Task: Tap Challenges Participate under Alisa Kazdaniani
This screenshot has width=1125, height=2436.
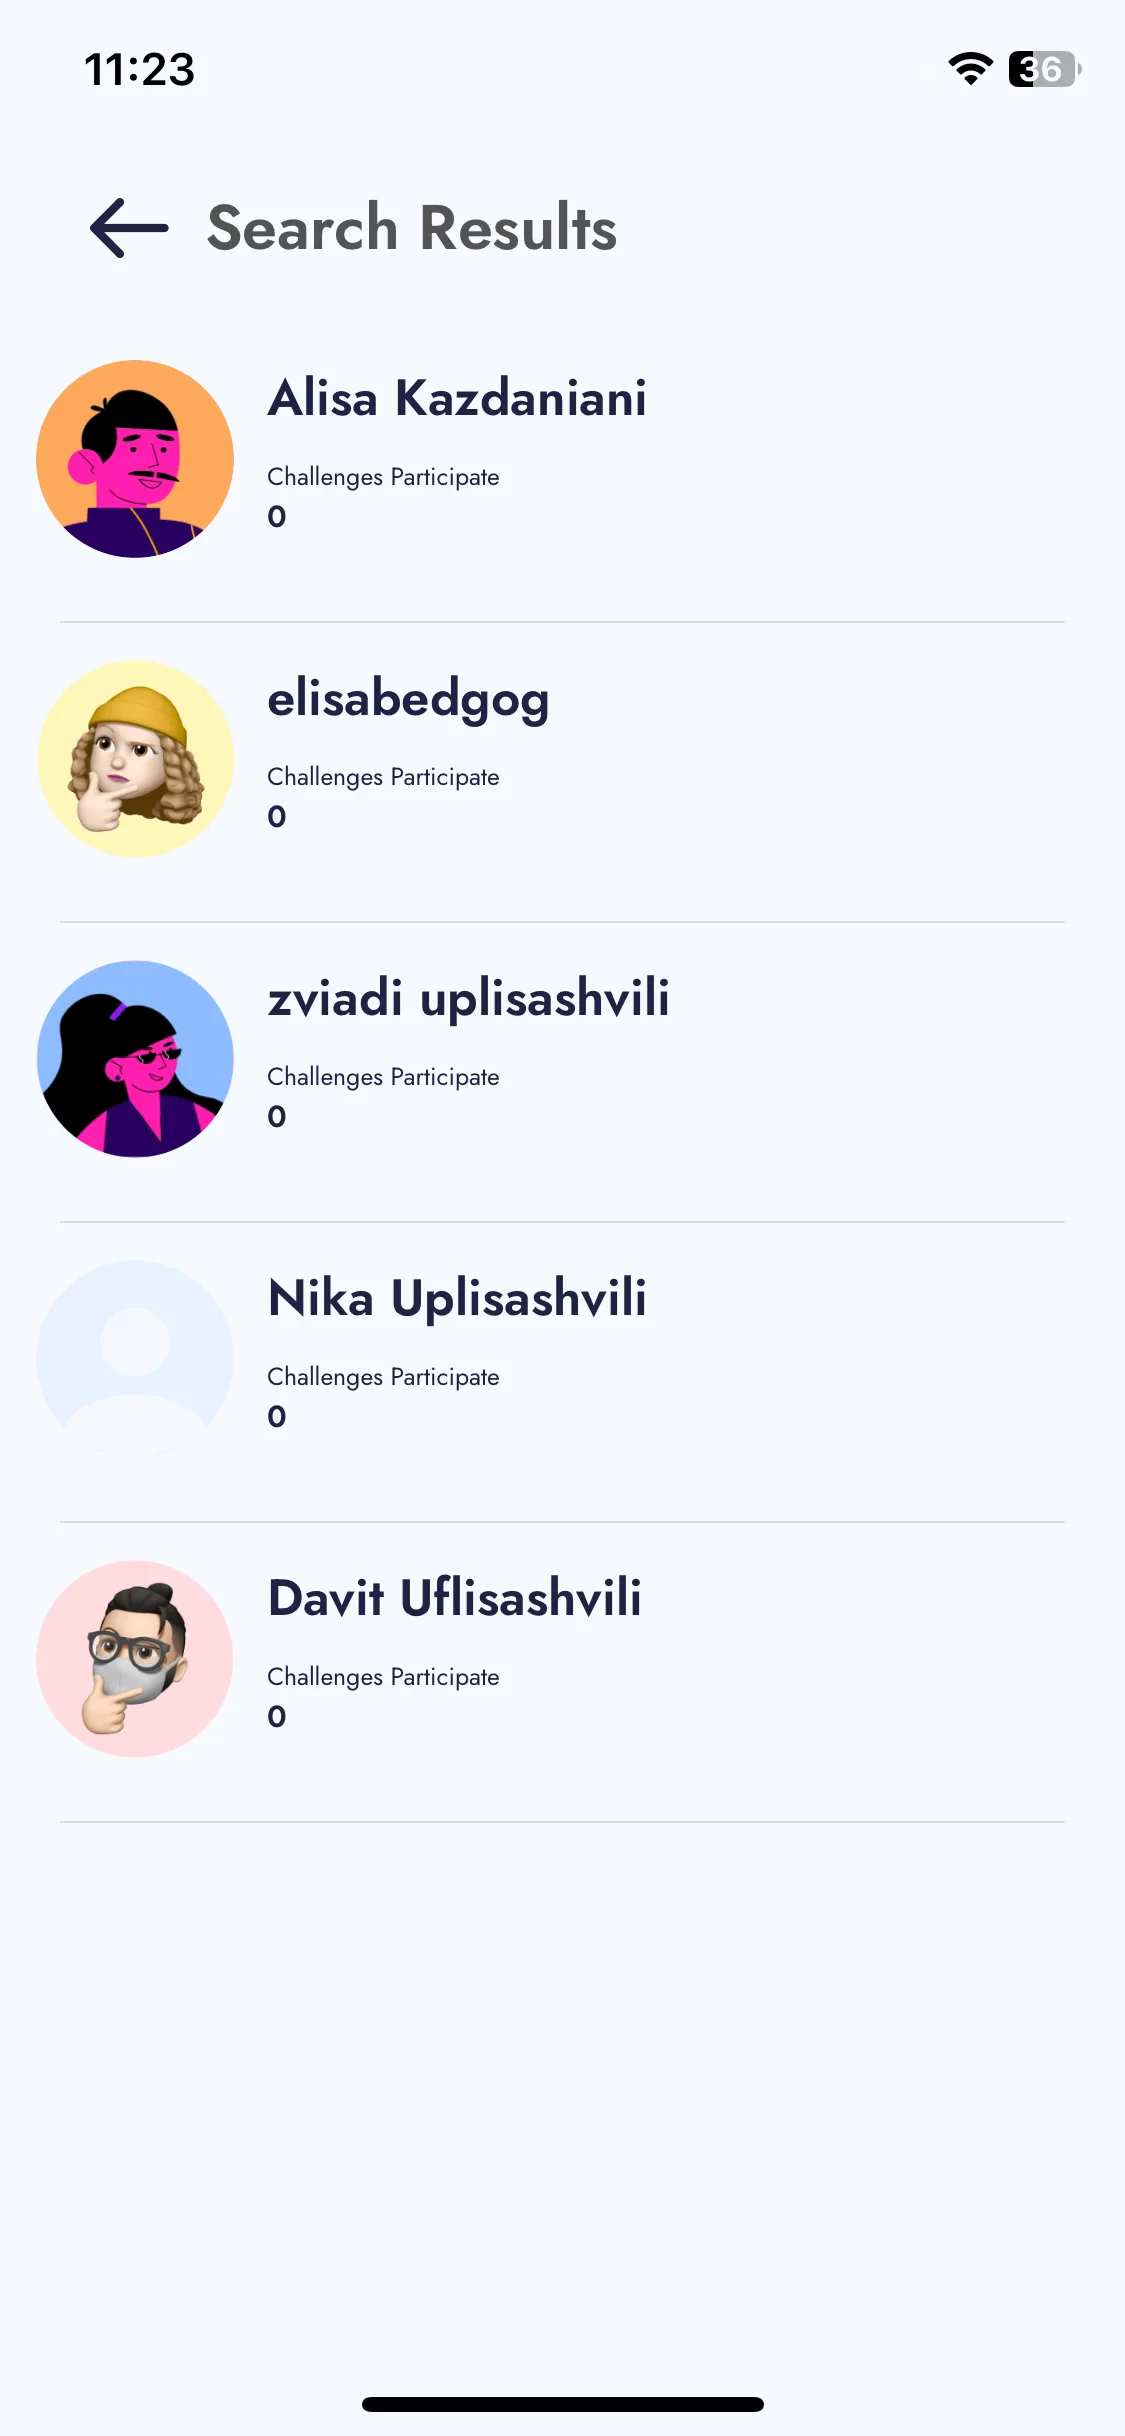Action: tap(383, 477)
